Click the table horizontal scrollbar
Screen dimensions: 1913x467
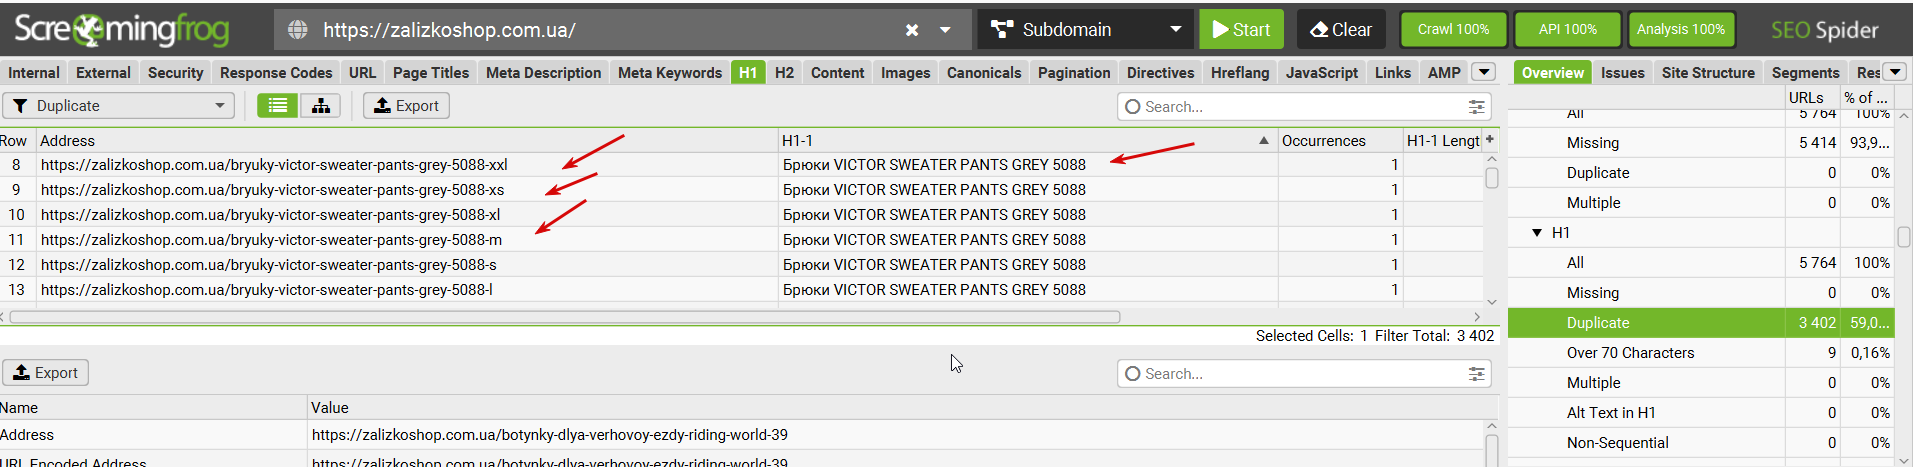565,317
